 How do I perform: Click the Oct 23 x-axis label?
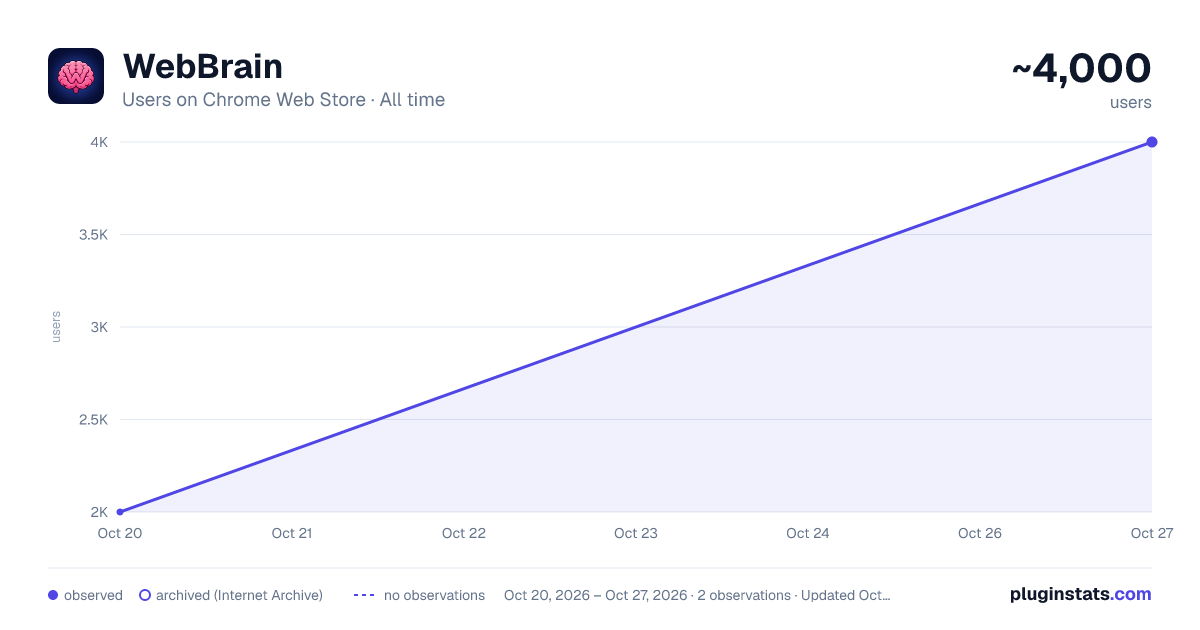pyautogui.click(x=636, y=533)
